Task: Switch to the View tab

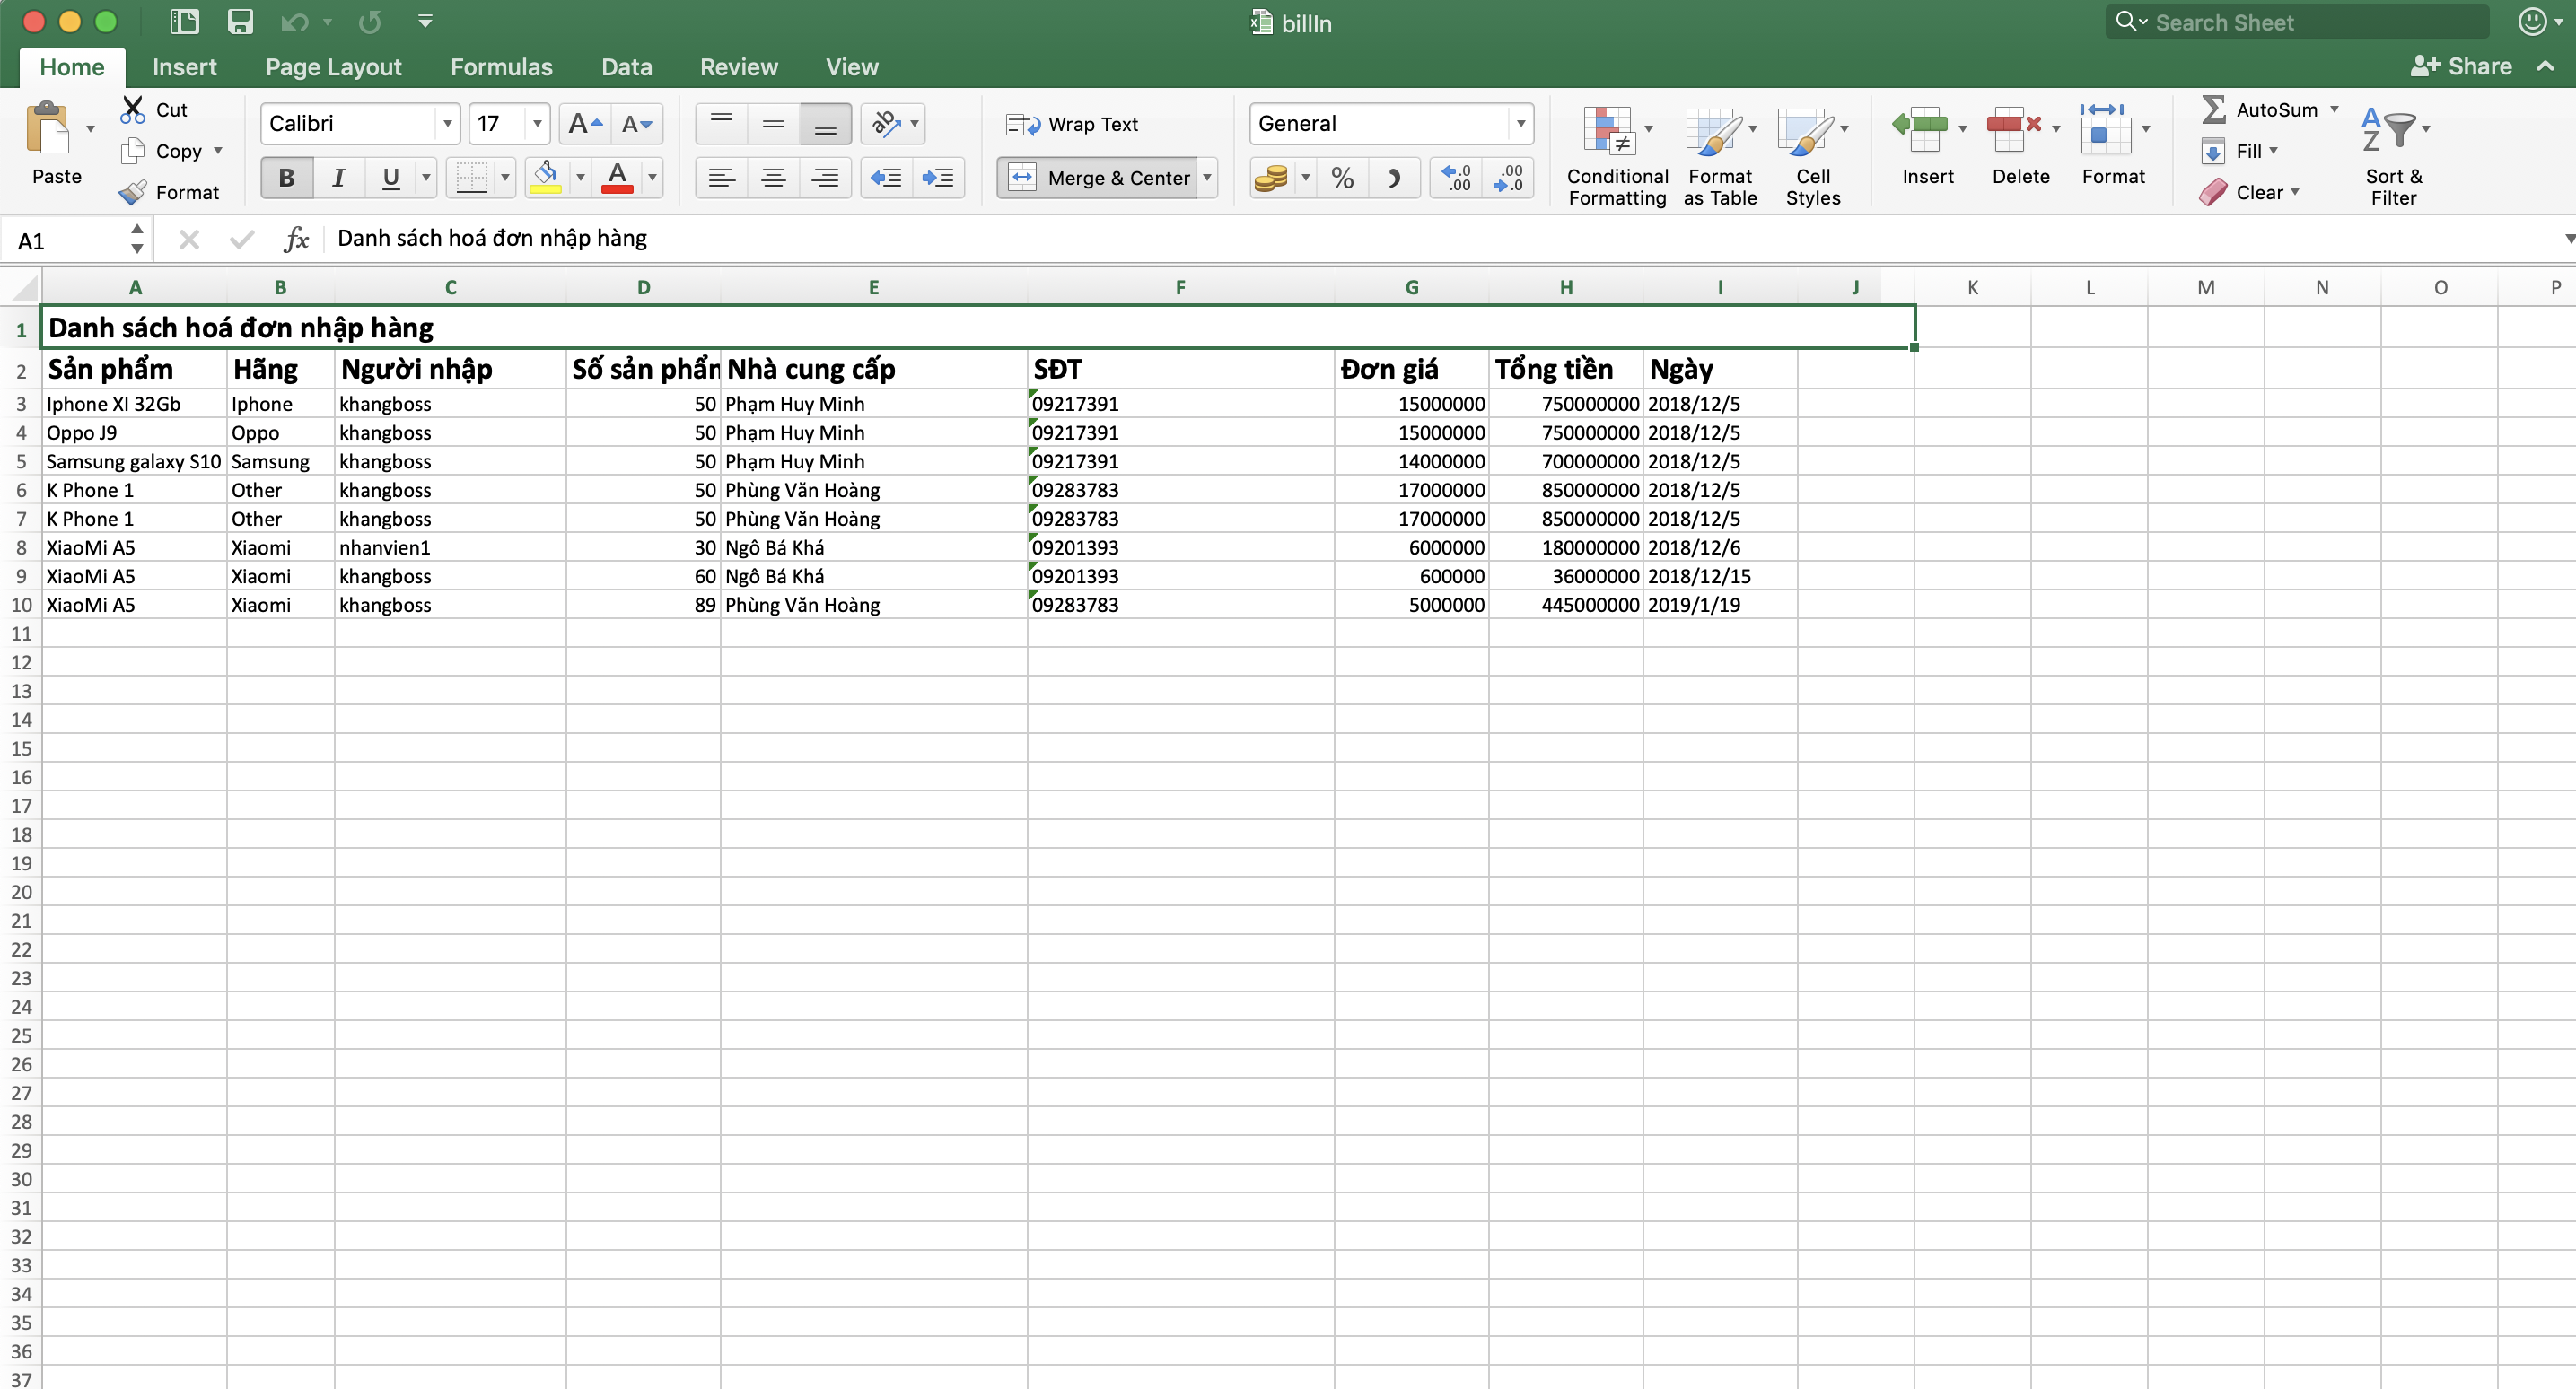Action: (x=851, y=67)
